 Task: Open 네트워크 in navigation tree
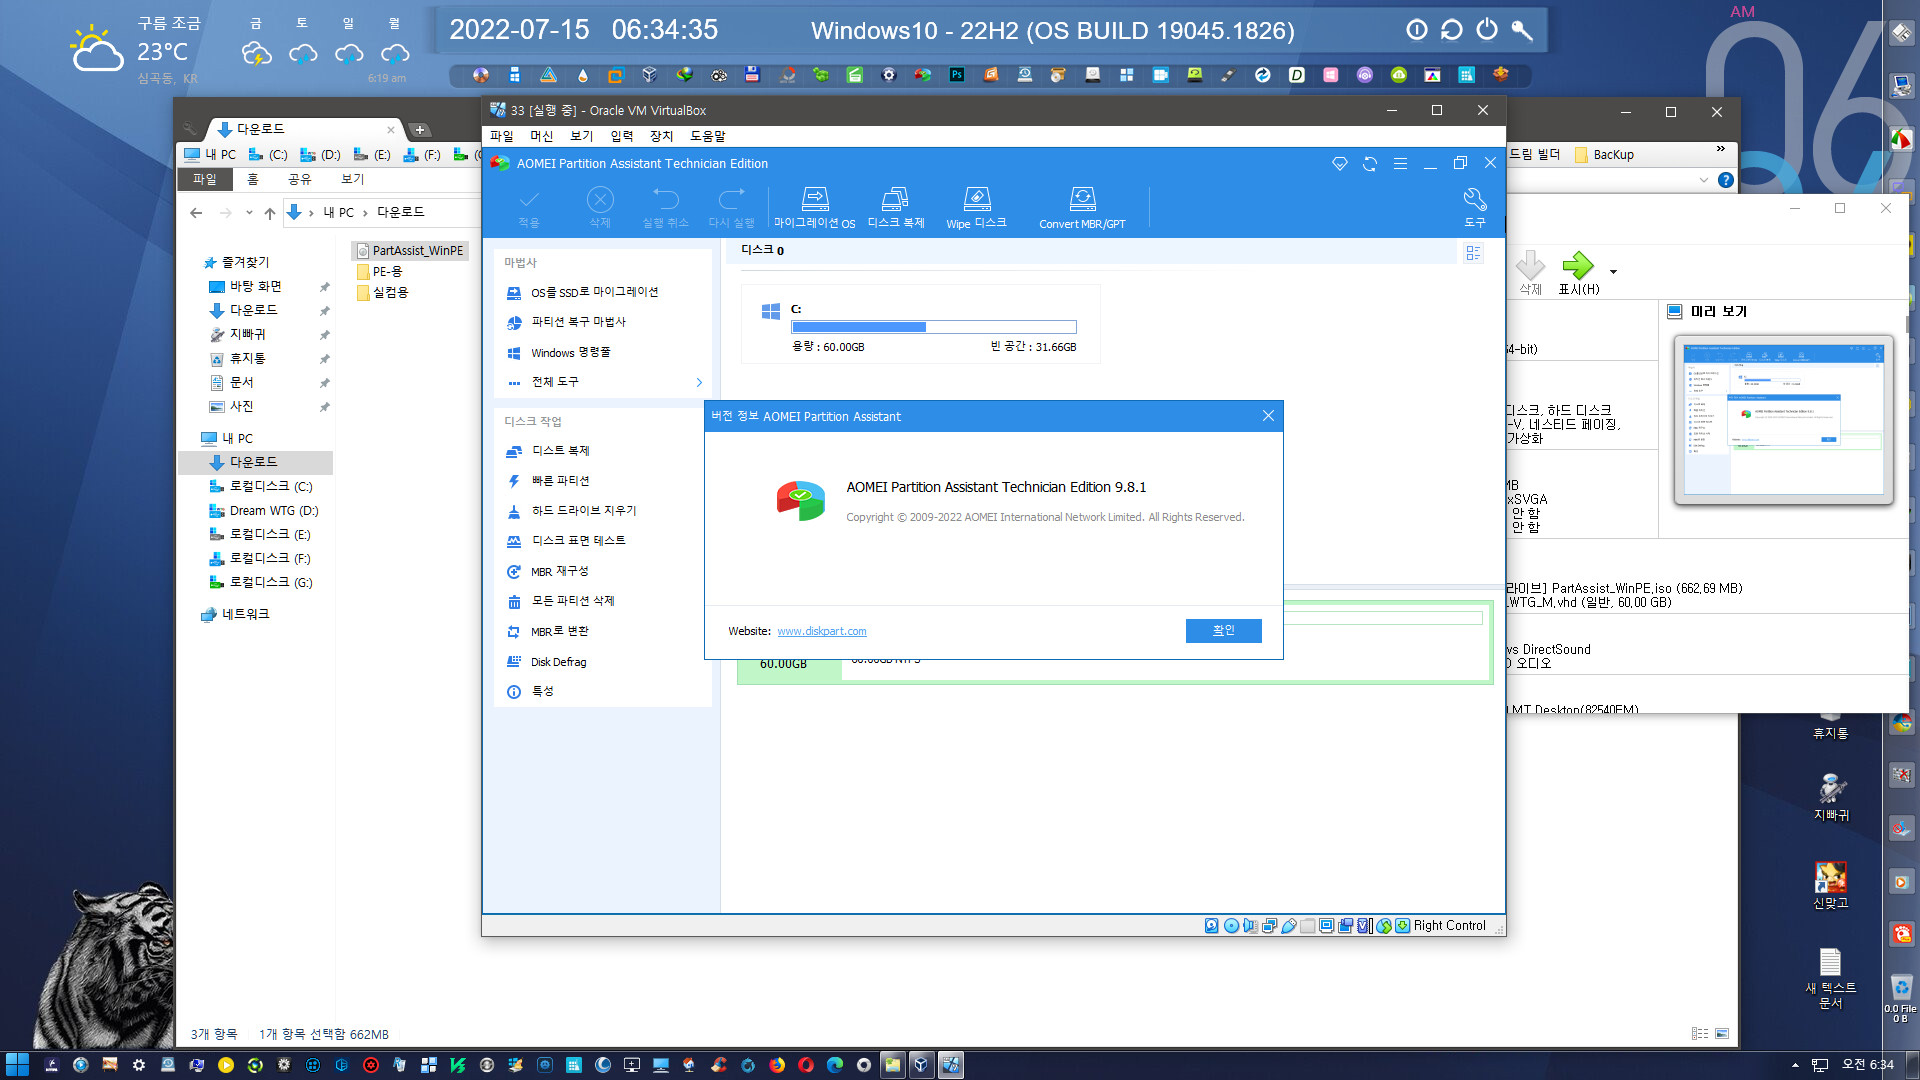coord(236,615)
